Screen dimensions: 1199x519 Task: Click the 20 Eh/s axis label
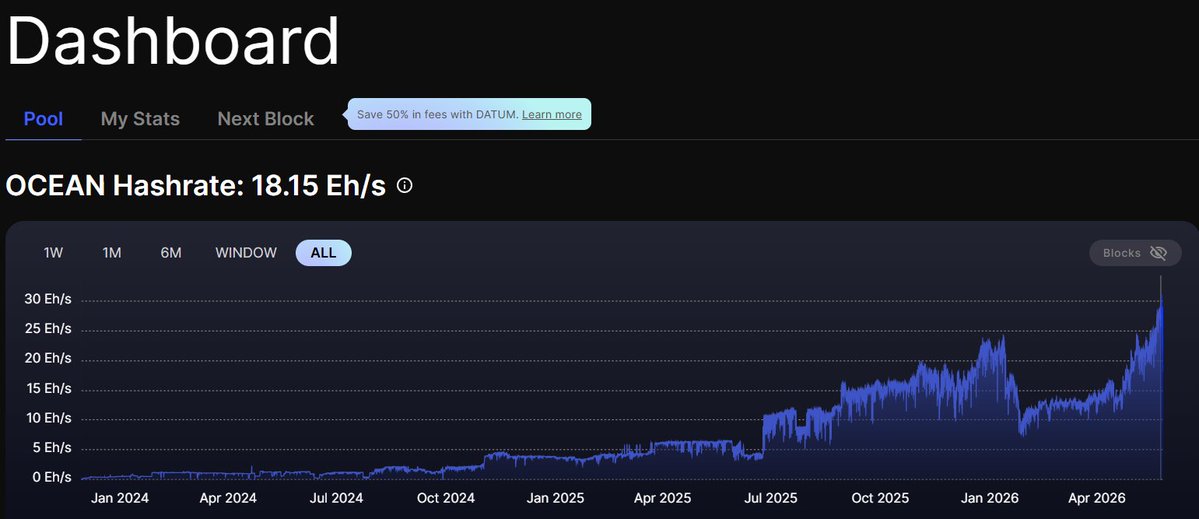tap(47, 358)
